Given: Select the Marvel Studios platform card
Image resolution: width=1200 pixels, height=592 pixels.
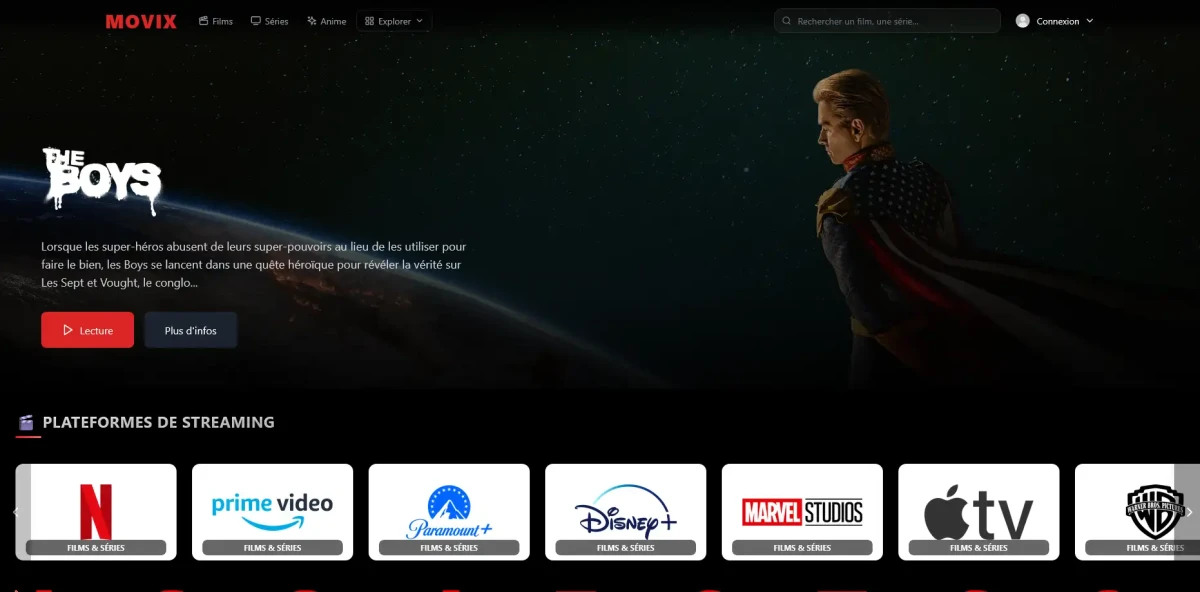Looking at the screenshot, I should [x=802, y=512].
